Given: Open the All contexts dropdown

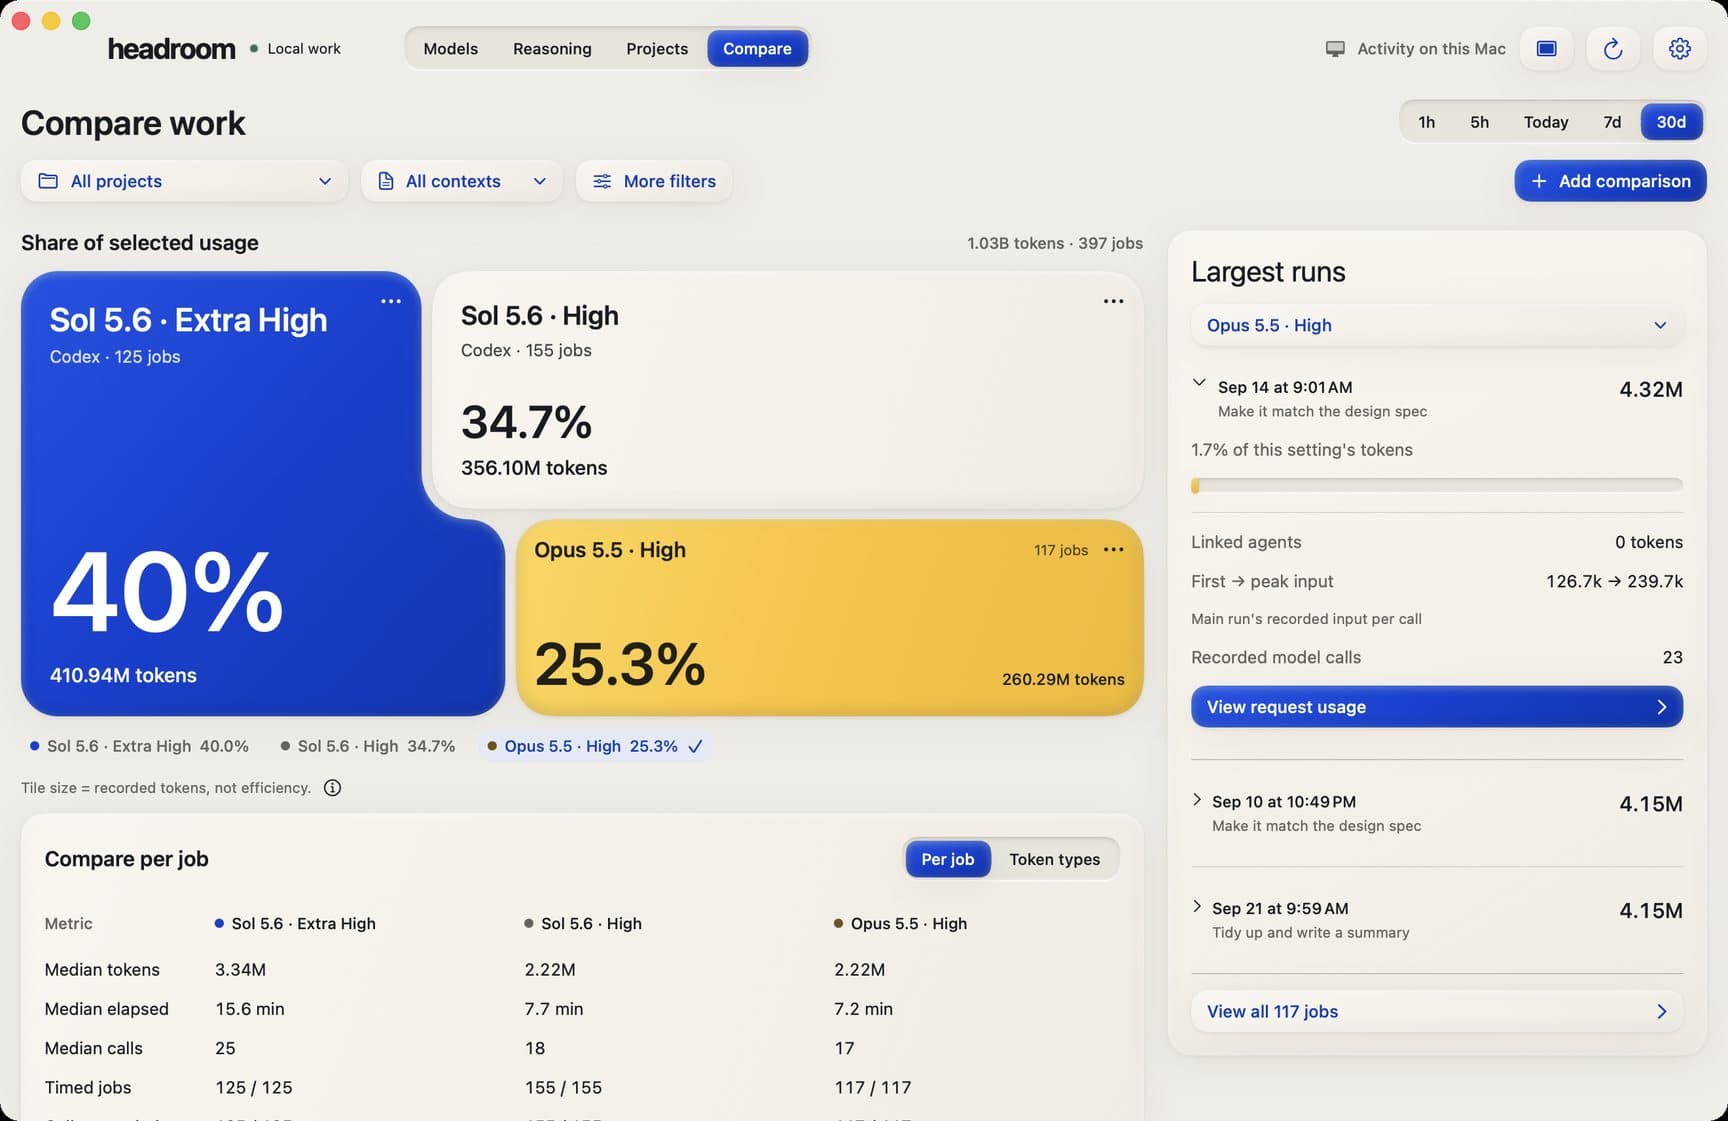Looking at the screenshot, I should pos(462,181).
